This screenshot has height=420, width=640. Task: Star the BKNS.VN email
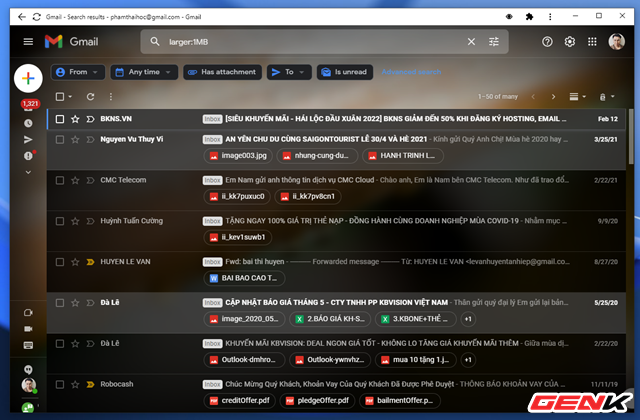click(75, 119)
